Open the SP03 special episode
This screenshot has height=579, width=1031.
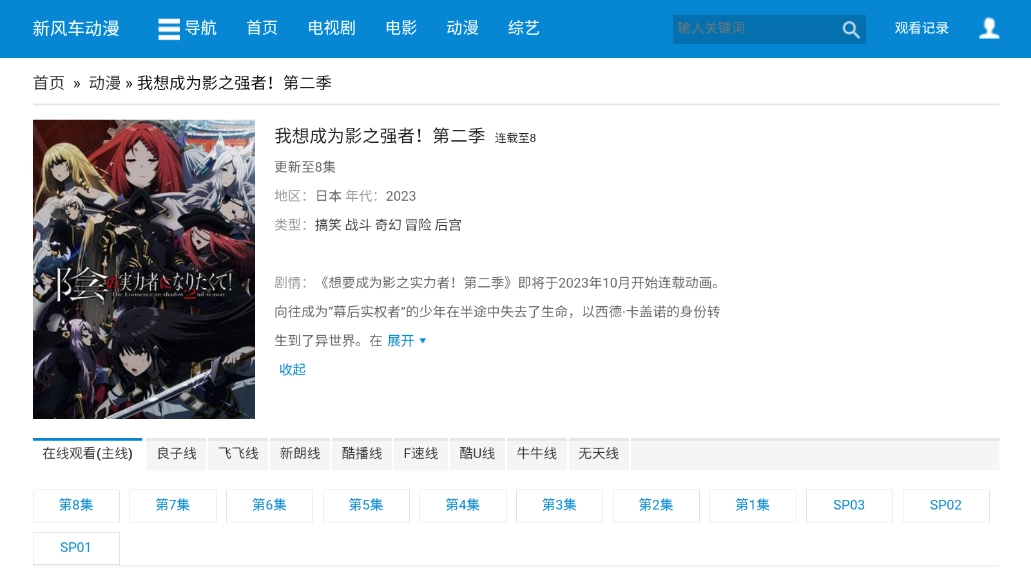(x=849, y=505)
